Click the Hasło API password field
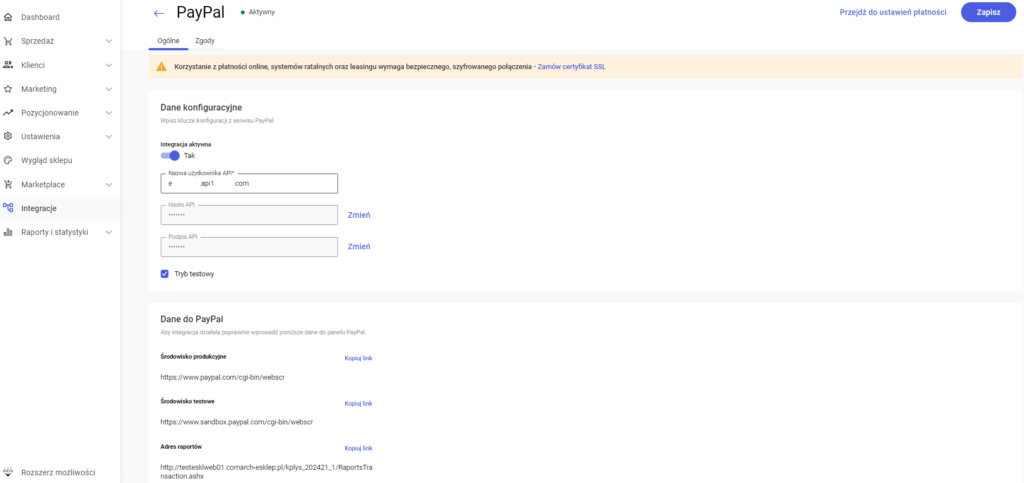1024x483 pixels. click(249, 215)
